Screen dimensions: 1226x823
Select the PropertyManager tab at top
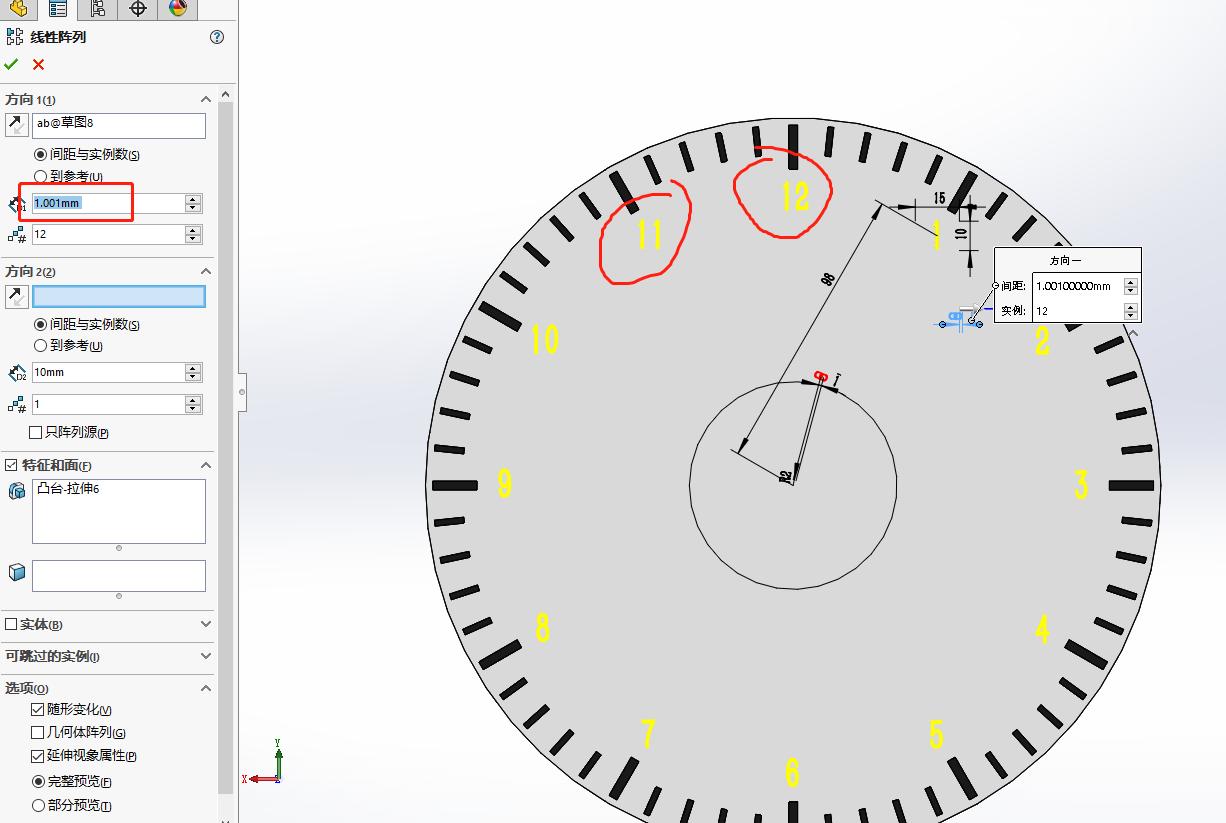[x=56, y=10]
